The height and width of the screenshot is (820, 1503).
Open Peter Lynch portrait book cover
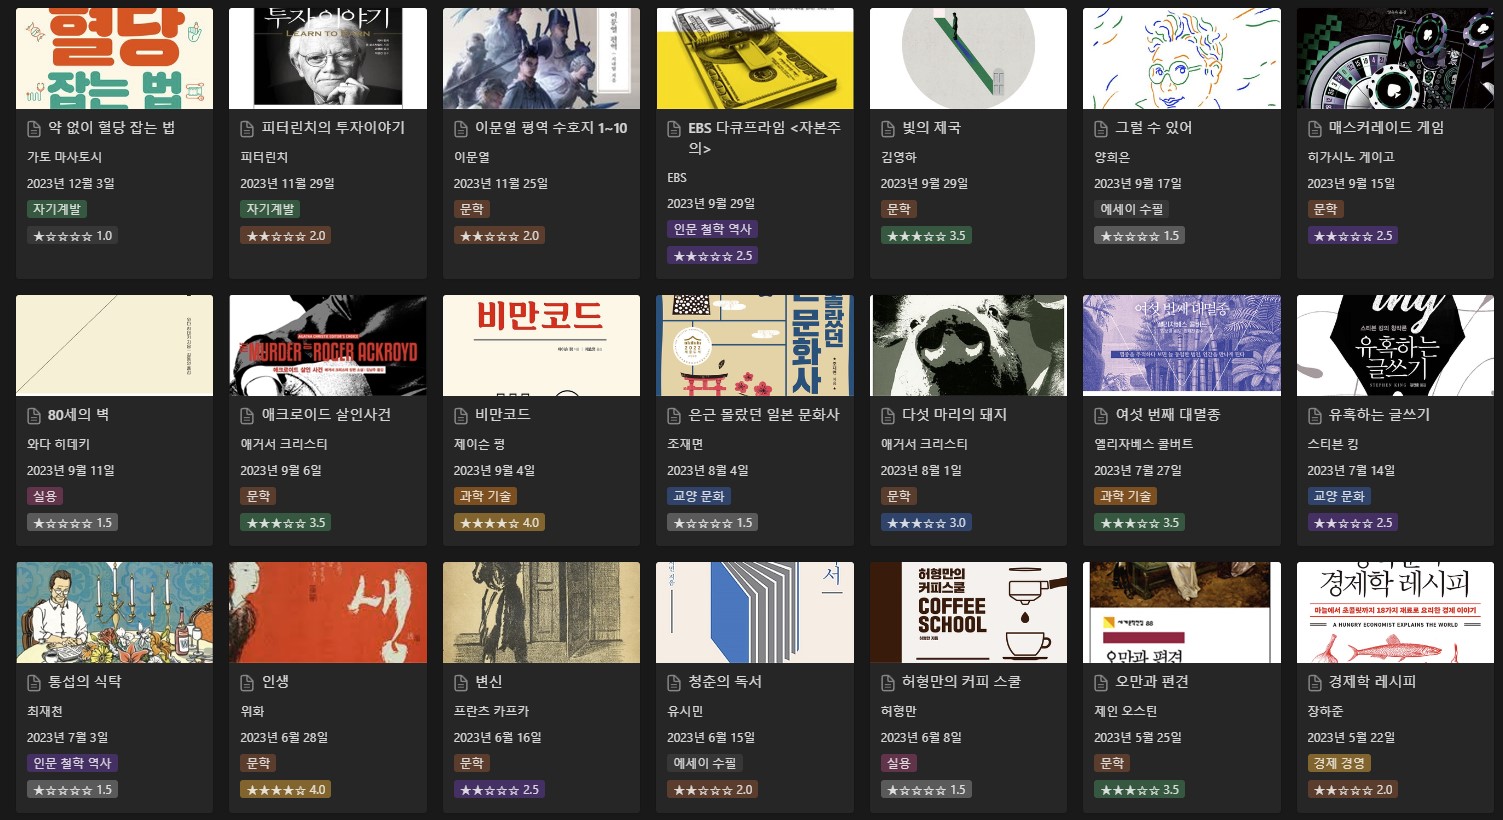(x=328, y=58)
